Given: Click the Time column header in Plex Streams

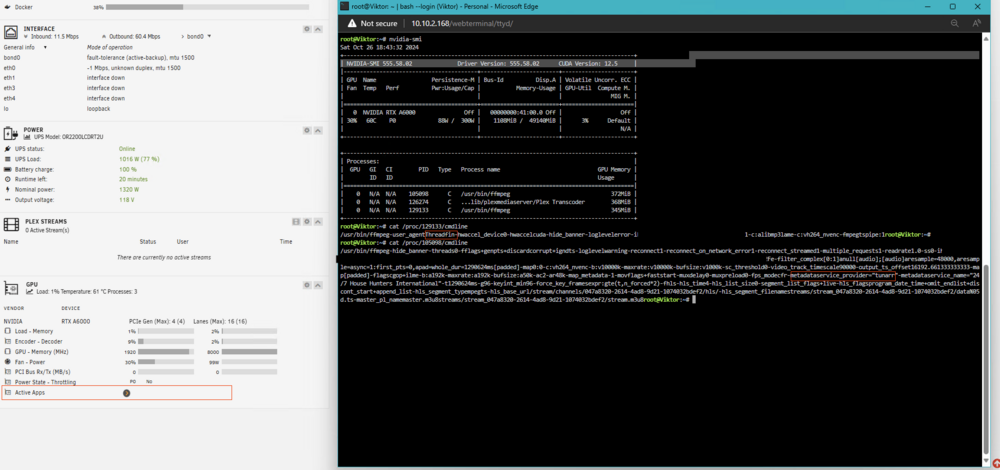Looking at the screenshot, I should click(286, 242).
